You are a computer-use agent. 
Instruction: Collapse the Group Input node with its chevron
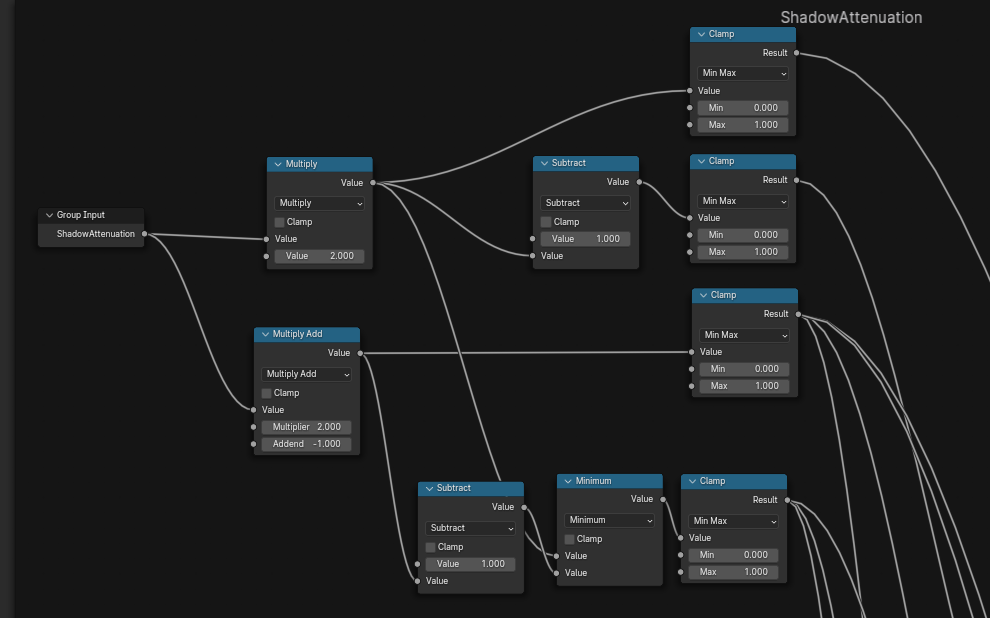[49, 215]
